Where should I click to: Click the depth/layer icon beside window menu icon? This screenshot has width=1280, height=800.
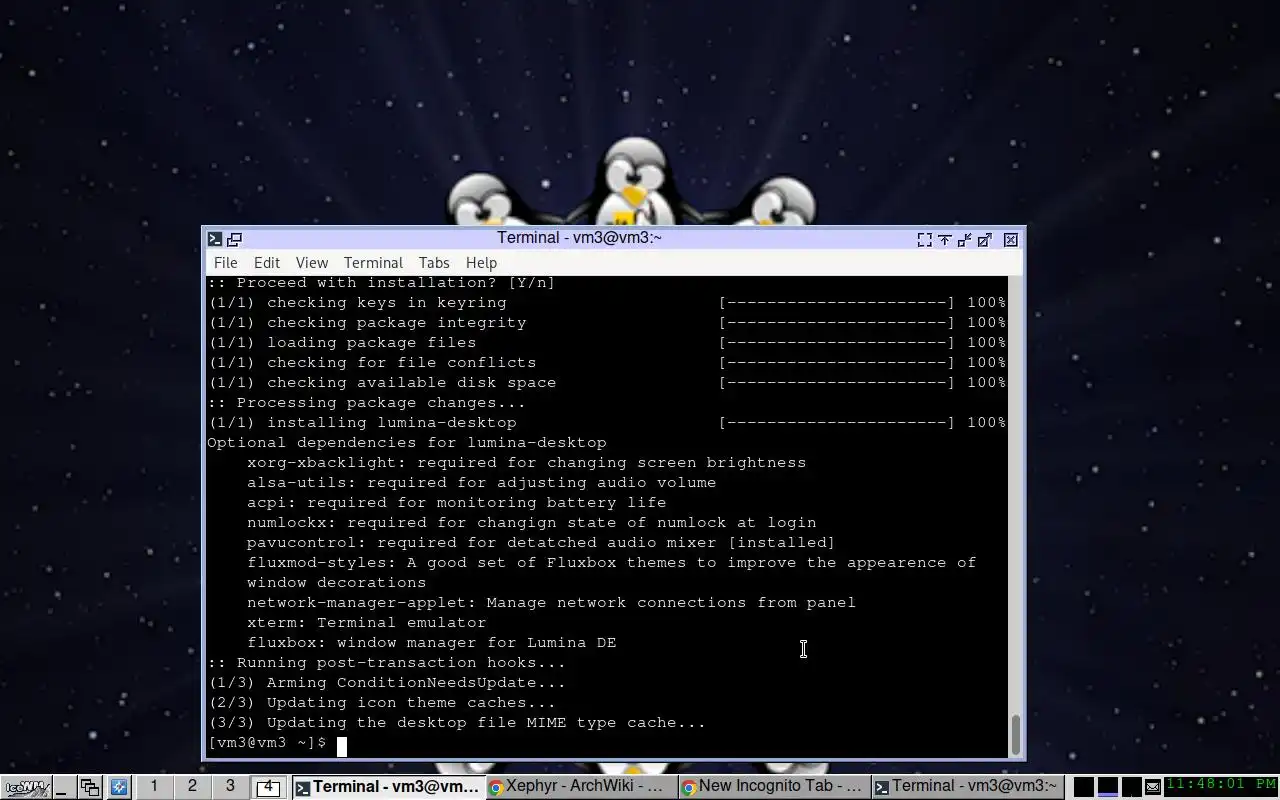234,239
